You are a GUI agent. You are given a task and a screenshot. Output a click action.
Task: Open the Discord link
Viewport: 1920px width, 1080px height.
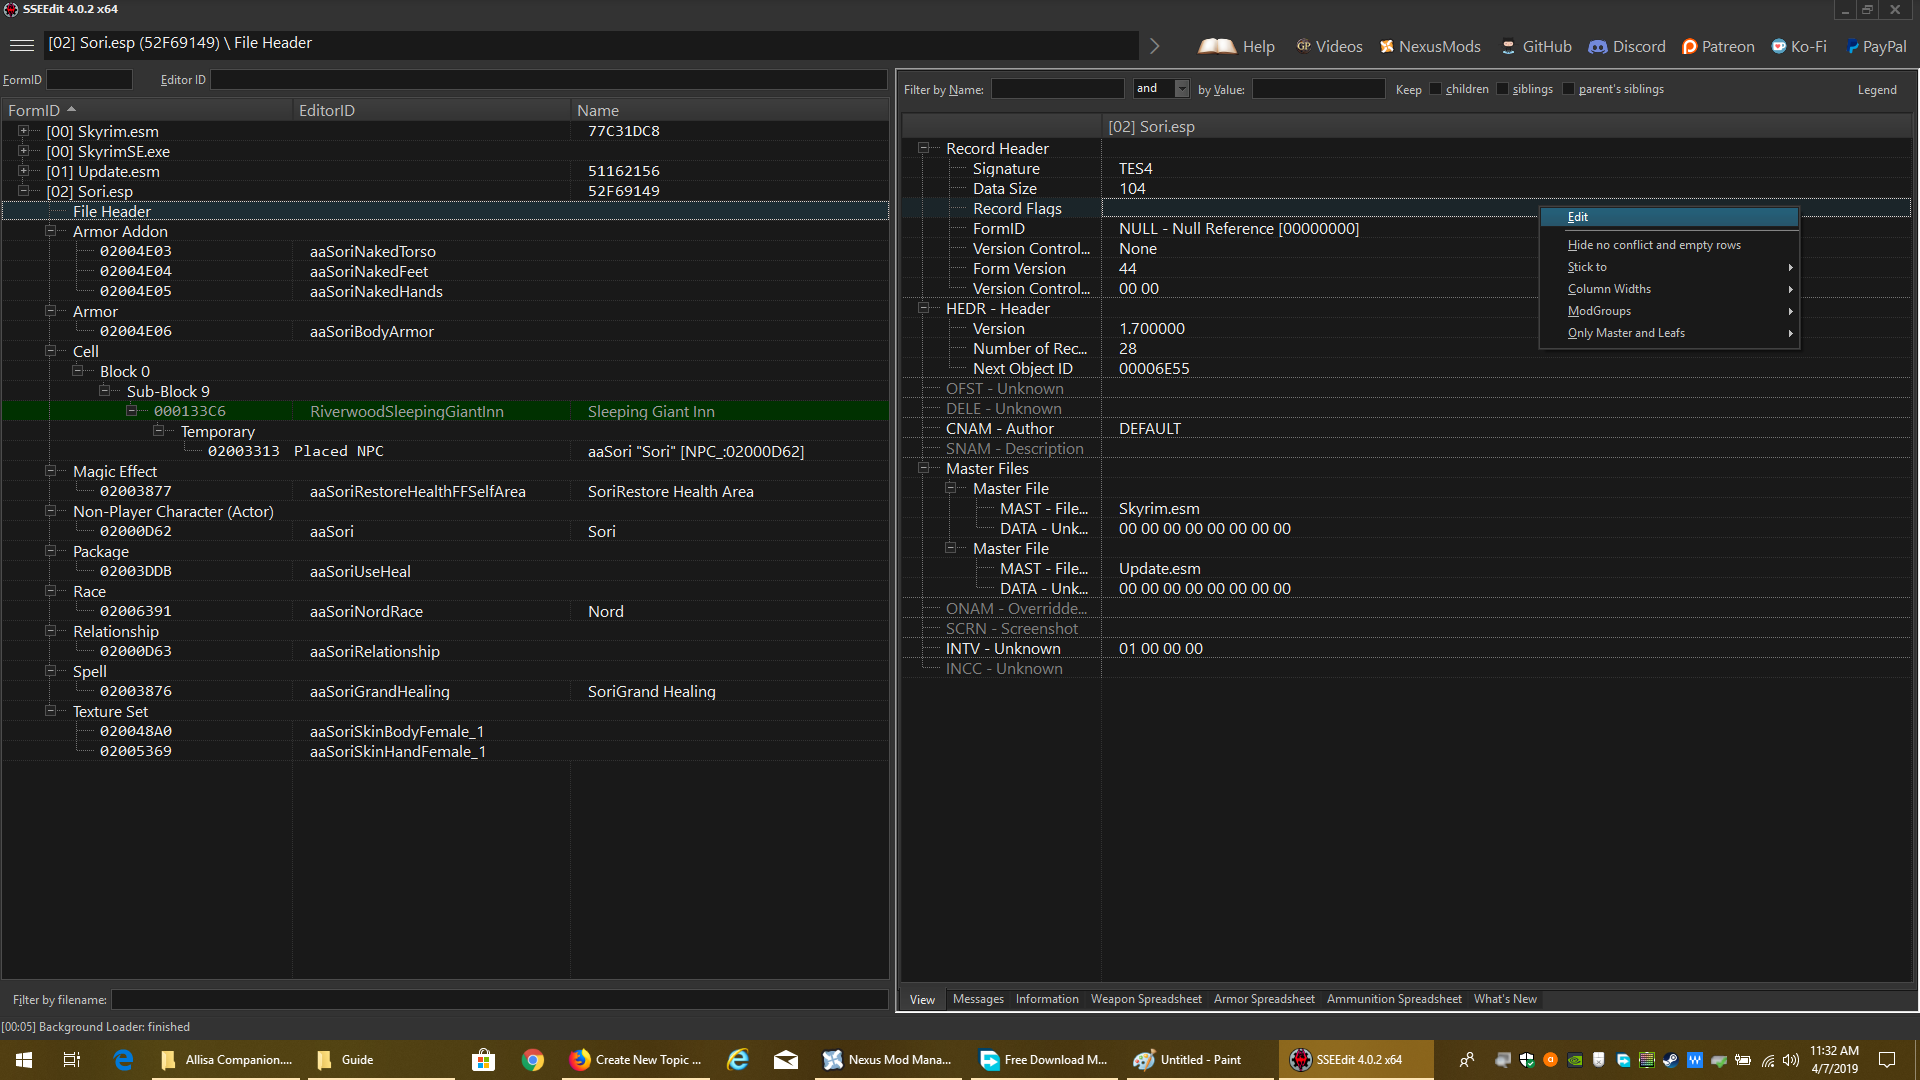[1627, 46]
